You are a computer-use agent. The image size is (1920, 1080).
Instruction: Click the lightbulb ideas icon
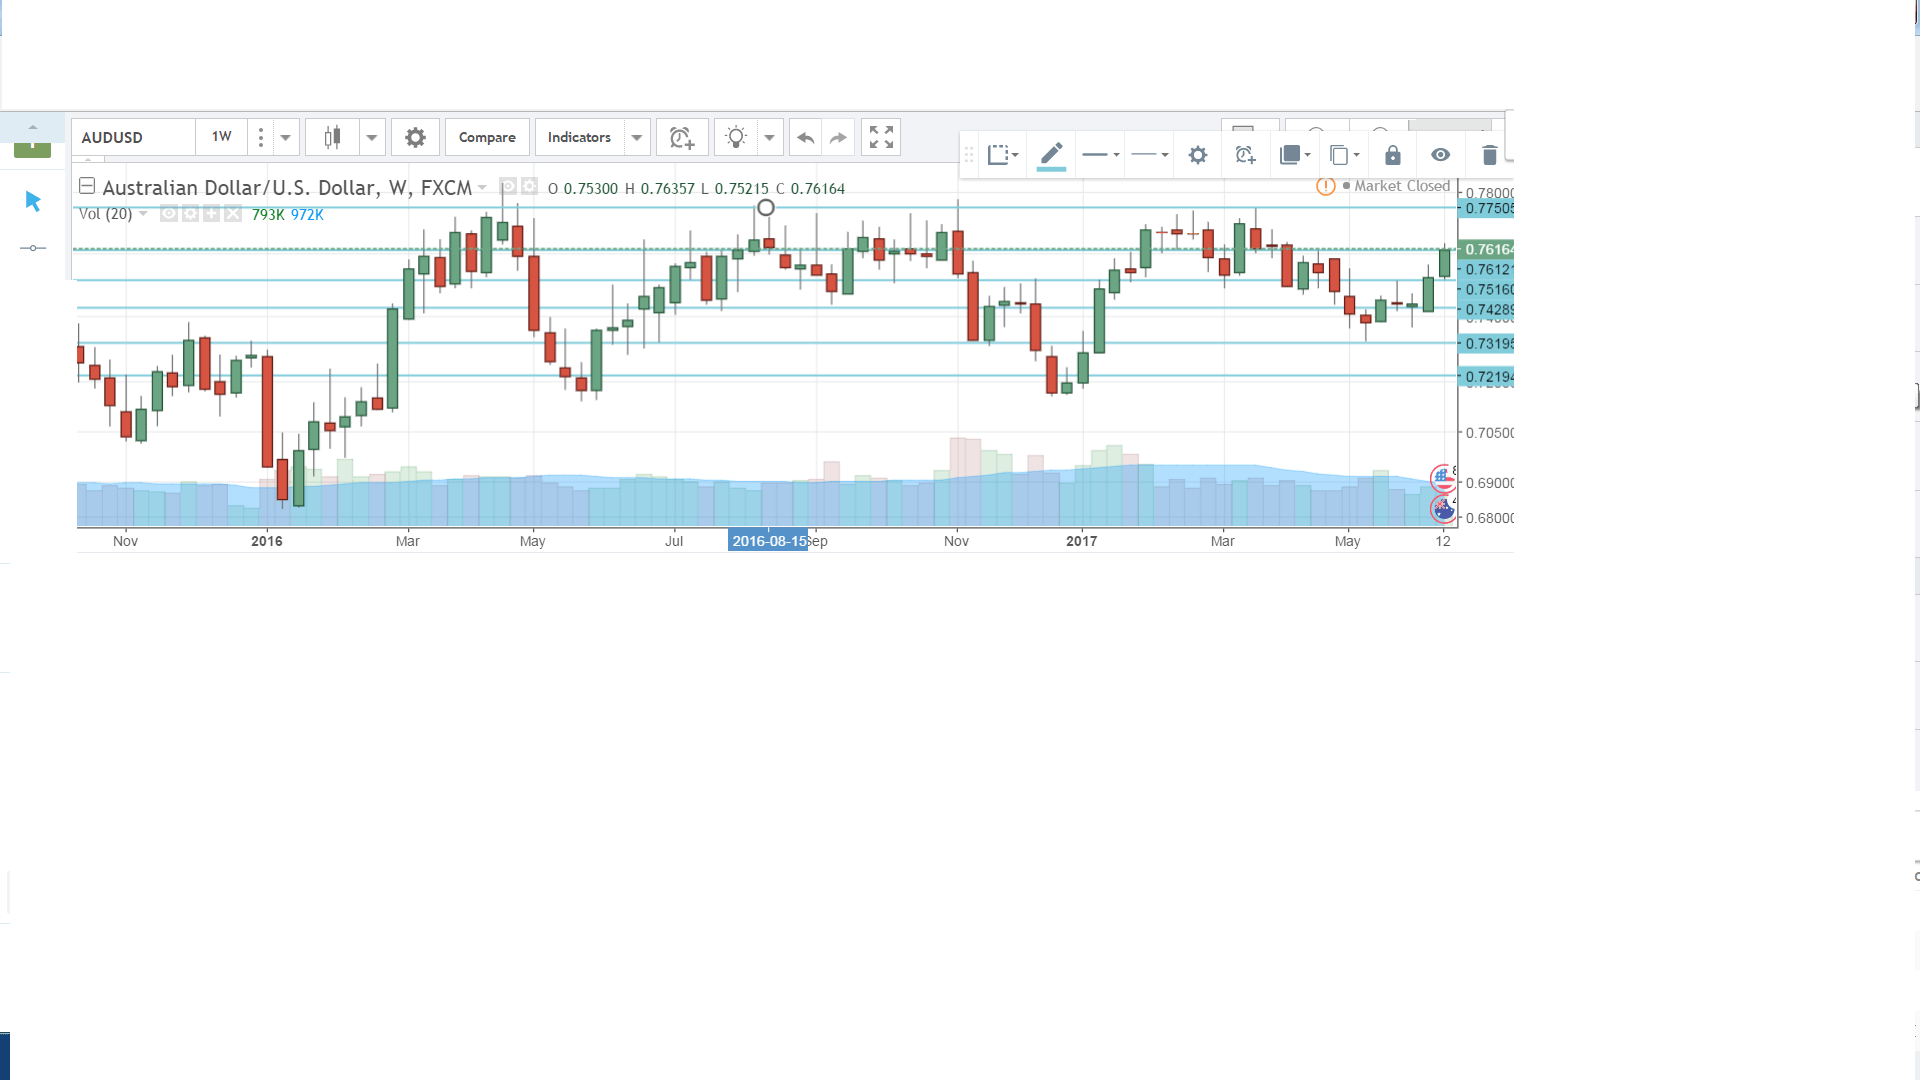click(736, 137)
